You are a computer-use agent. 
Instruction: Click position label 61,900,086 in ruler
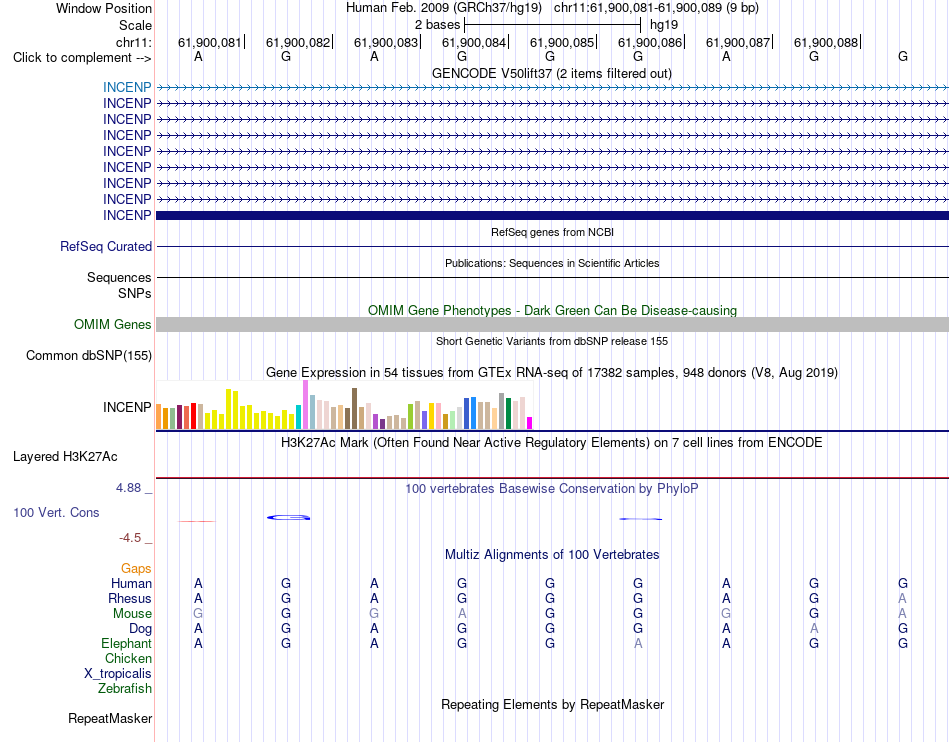coord(650,42)
